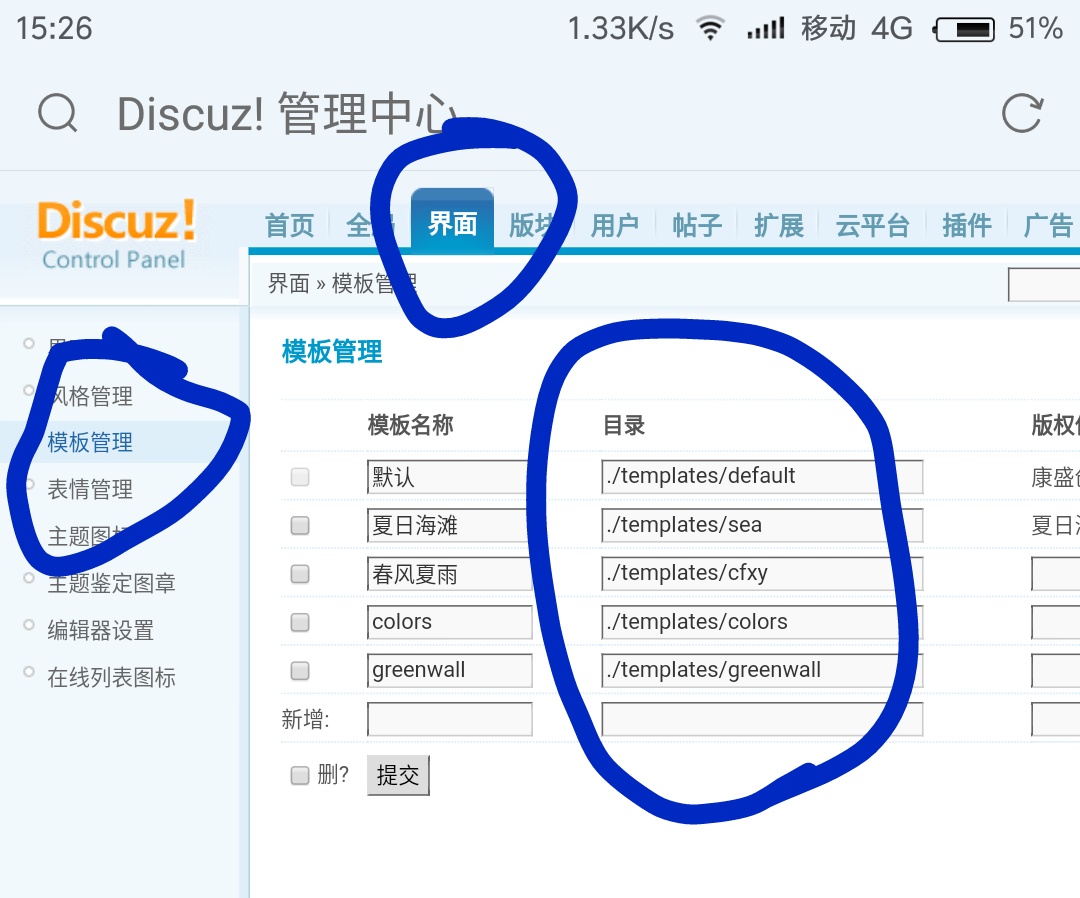
Task: Switch to the 用户 tab
Action: click(x=614, y=226)
